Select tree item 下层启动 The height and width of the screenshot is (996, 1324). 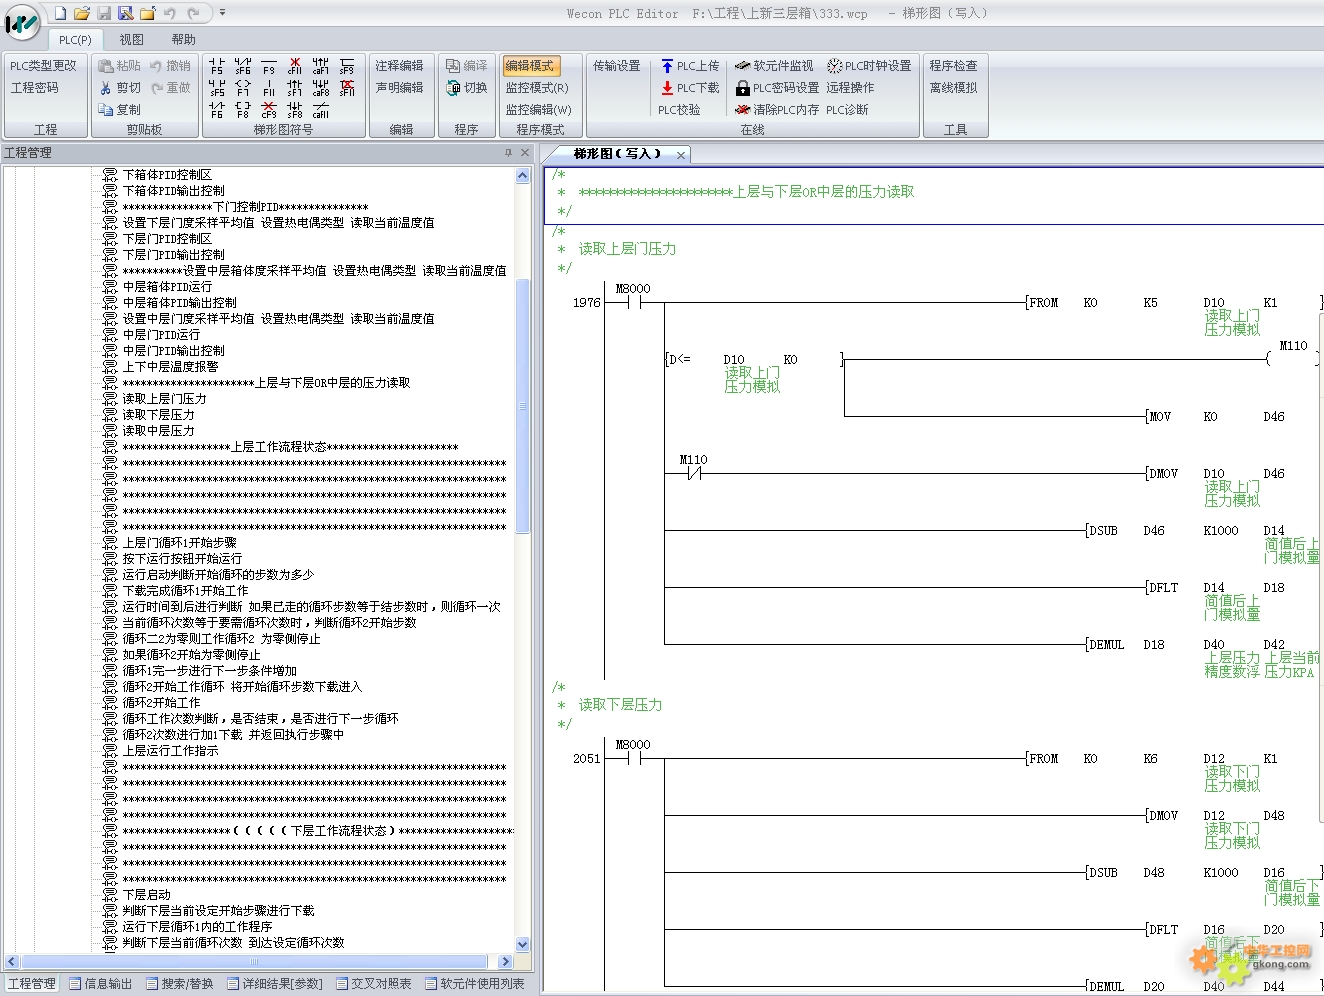click(146, 895)
